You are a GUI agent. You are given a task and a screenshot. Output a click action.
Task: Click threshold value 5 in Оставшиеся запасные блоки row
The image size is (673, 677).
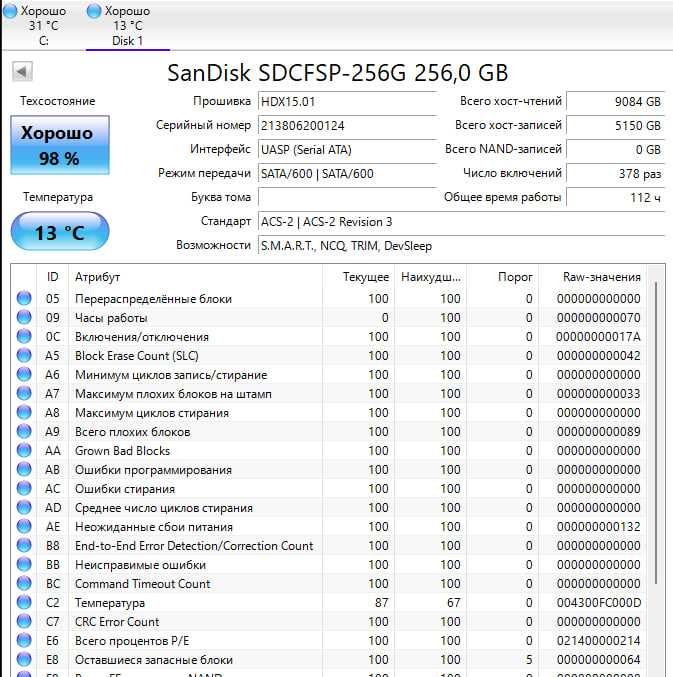coord(529,660)
